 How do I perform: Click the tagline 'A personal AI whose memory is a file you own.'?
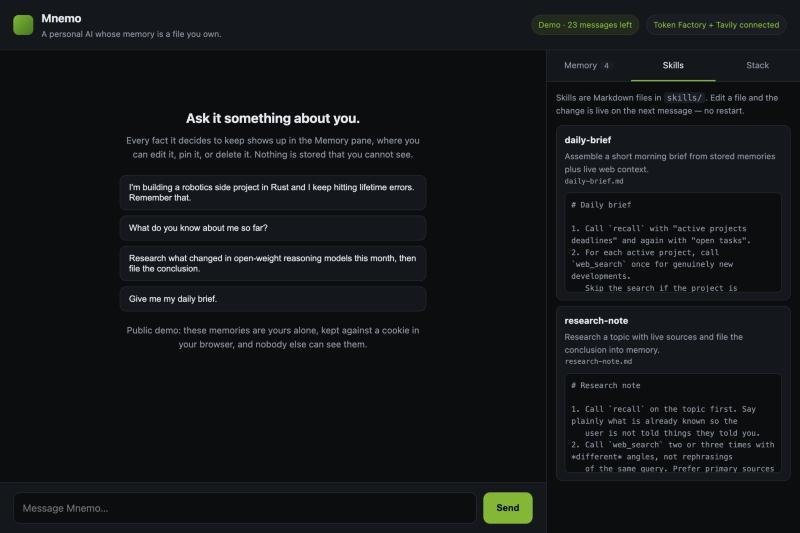tap(131, 34)
